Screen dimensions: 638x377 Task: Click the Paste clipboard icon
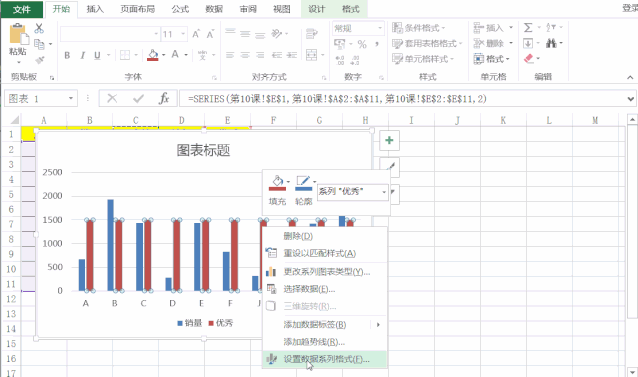pyautogui.click(x=18, y=34)
